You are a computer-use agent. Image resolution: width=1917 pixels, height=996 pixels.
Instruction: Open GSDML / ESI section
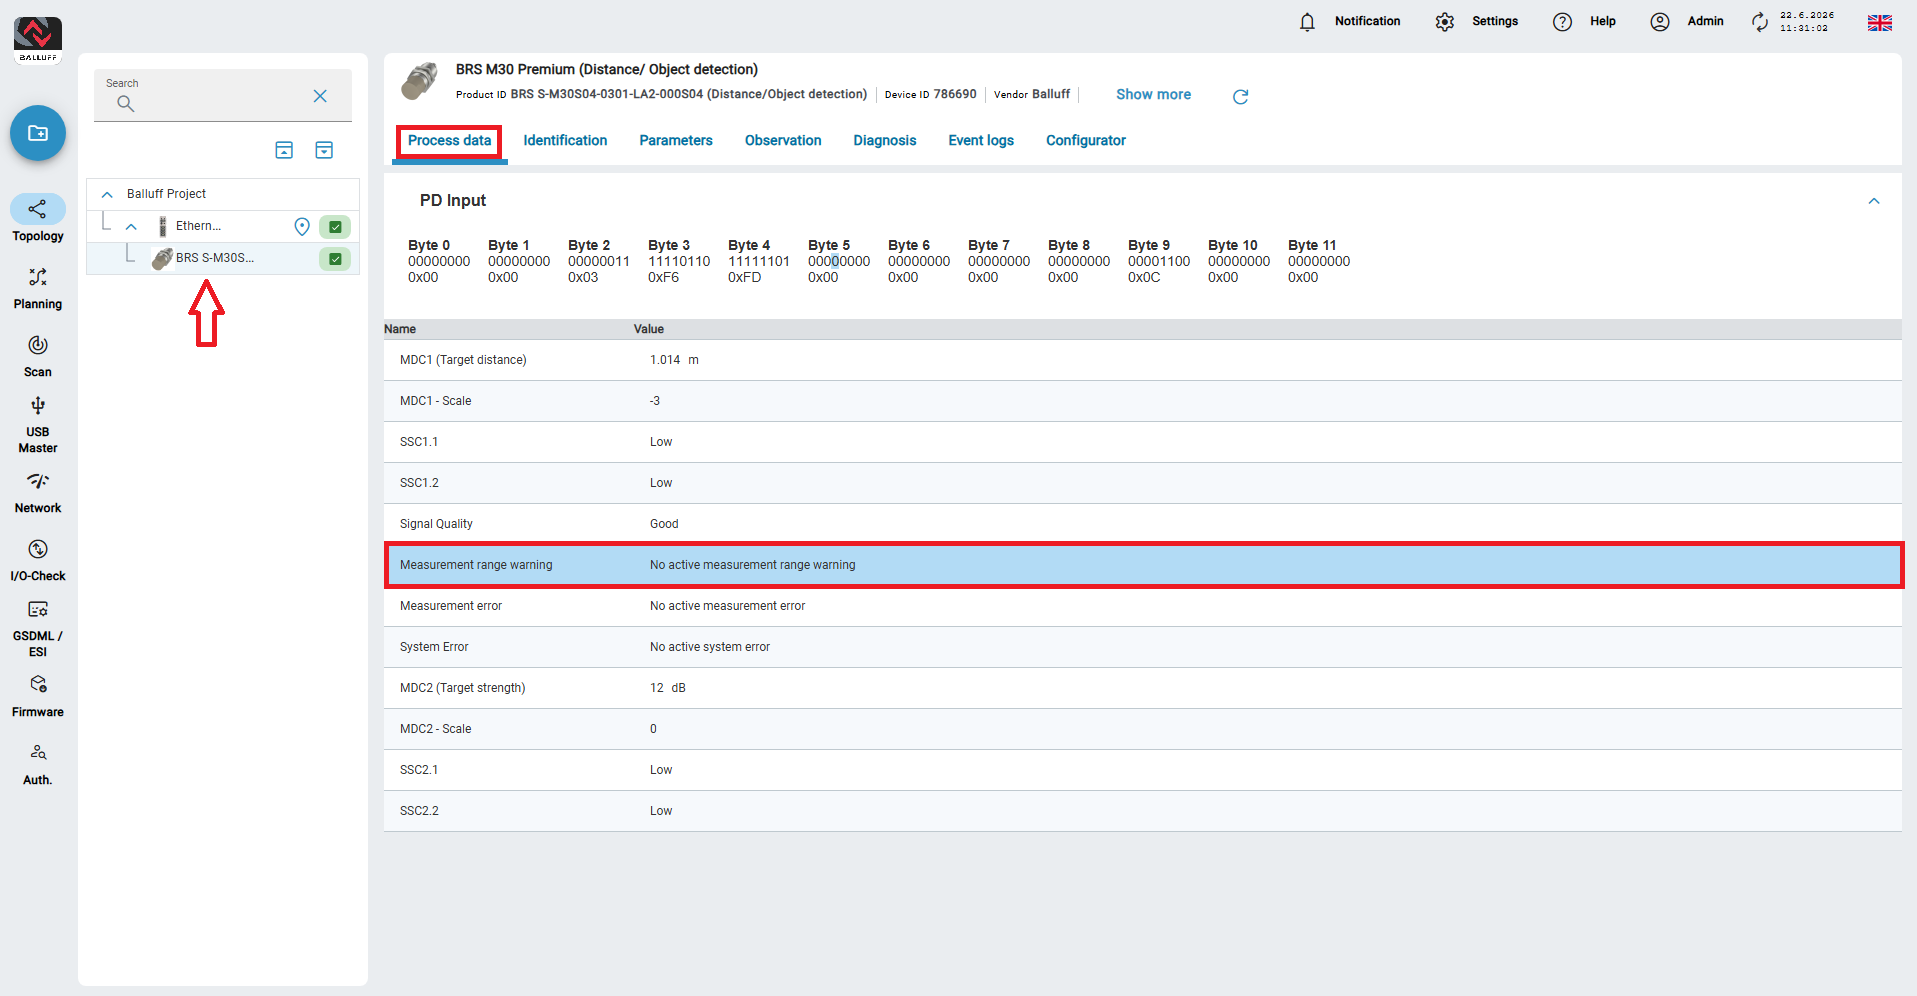click(x=38, y=629)
